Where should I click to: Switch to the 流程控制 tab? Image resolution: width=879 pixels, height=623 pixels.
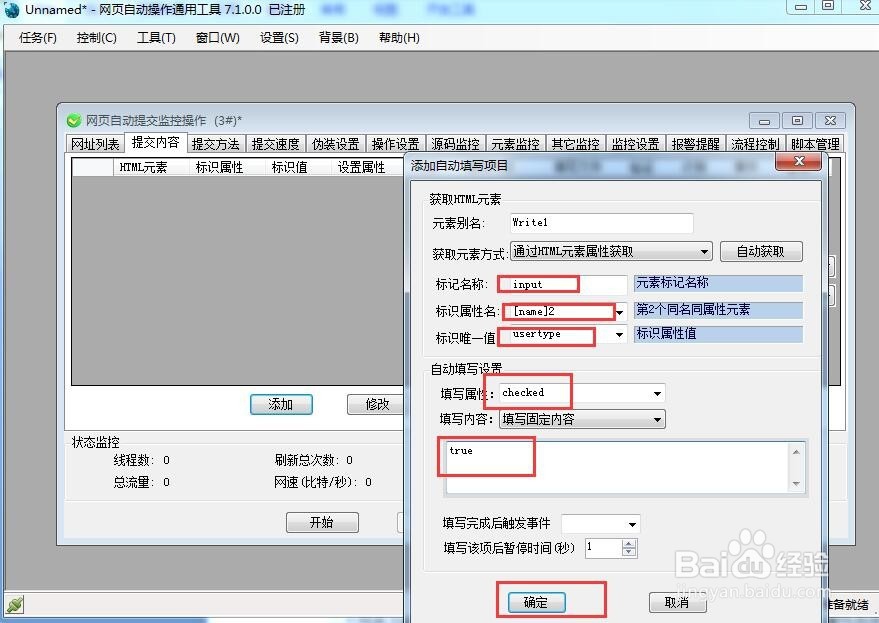755,144
